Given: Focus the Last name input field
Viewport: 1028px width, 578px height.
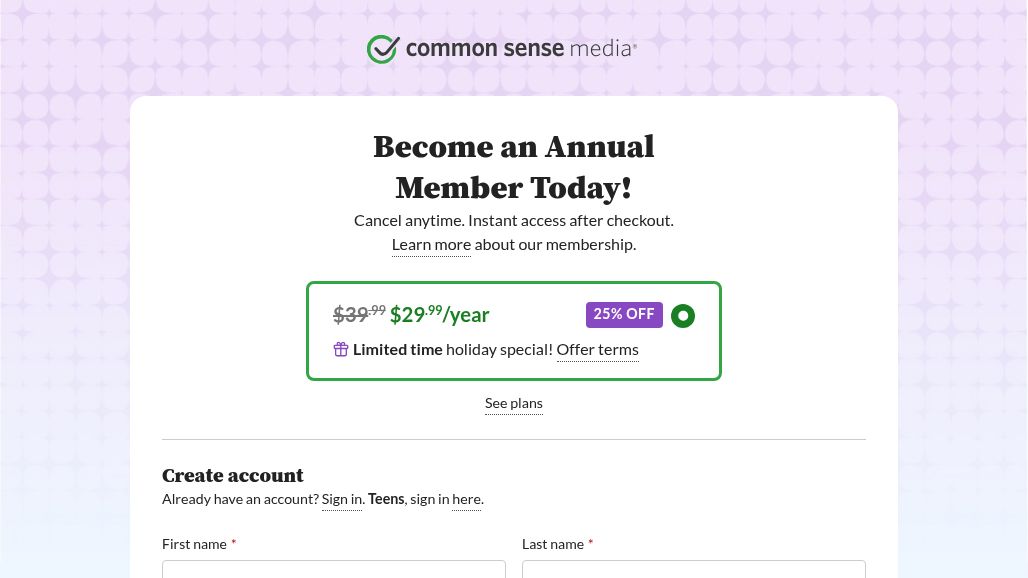Looking at the screenshot, I should click(x=694, y=569).
